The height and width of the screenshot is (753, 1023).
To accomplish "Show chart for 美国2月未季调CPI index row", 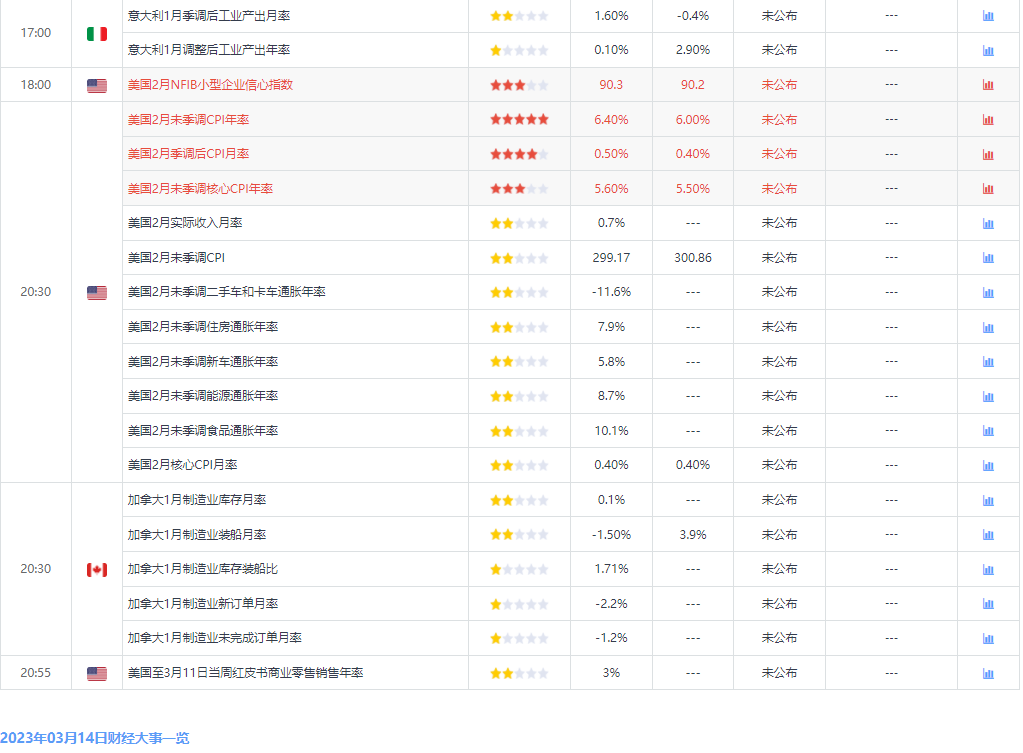I will 988,258.
